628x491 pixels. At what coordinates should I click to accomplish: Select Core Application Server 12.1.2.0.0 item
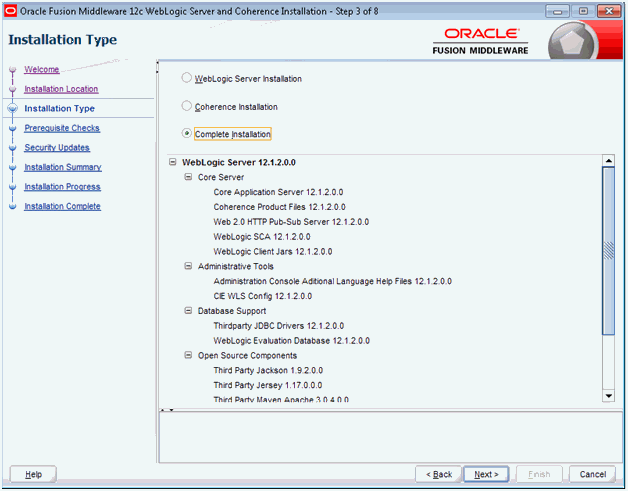278,192
